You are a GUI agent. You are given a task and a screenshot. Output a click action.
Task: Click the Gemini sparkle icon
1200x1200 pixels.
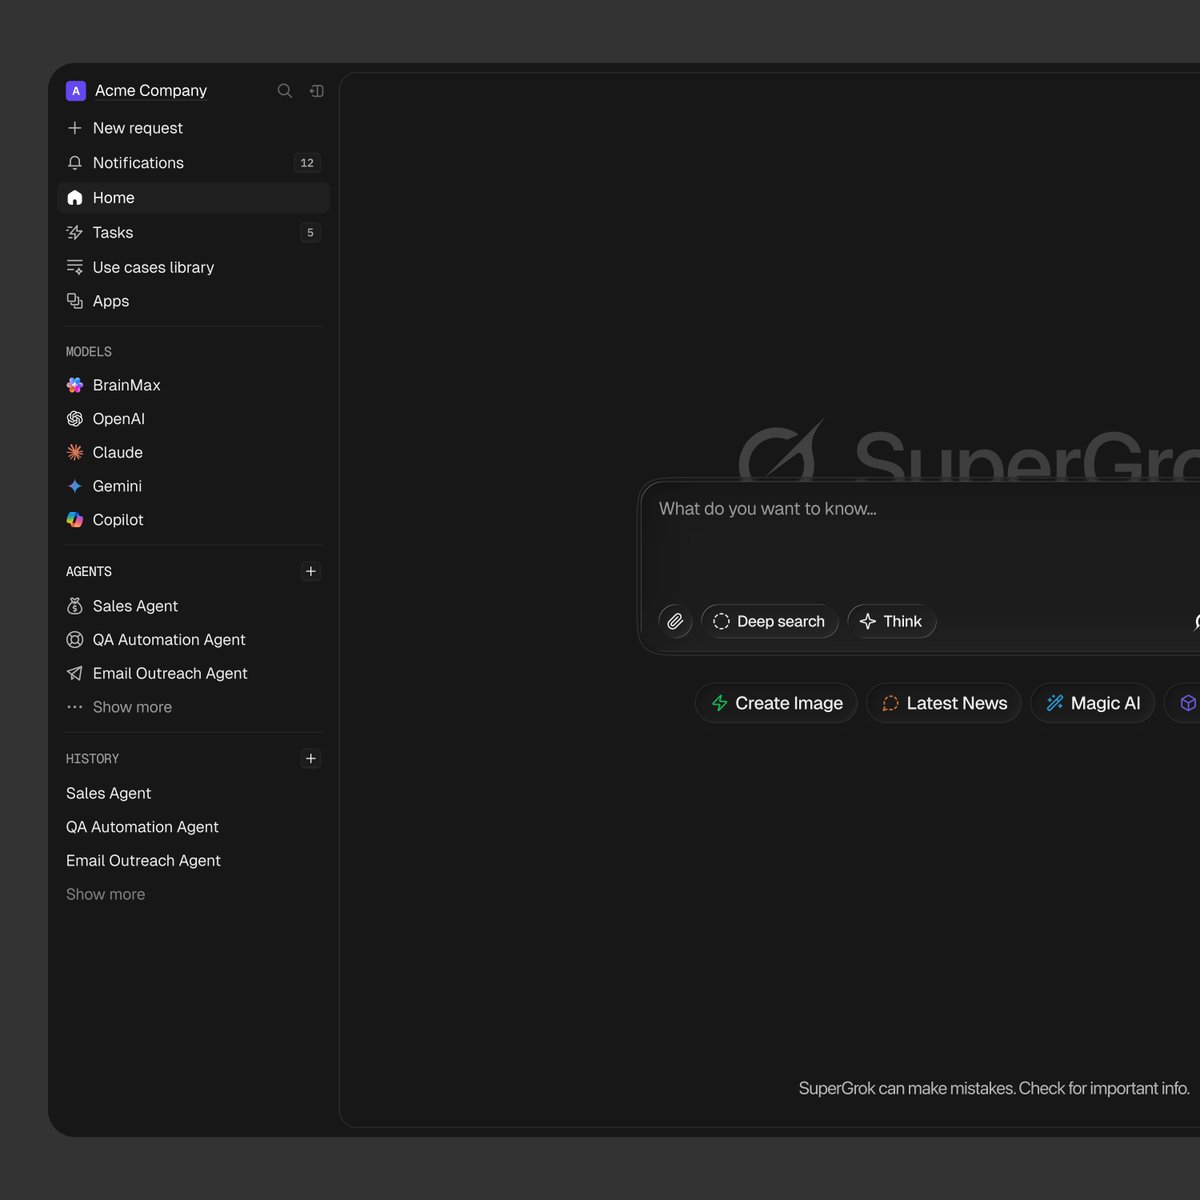click(x=75, y=486)
